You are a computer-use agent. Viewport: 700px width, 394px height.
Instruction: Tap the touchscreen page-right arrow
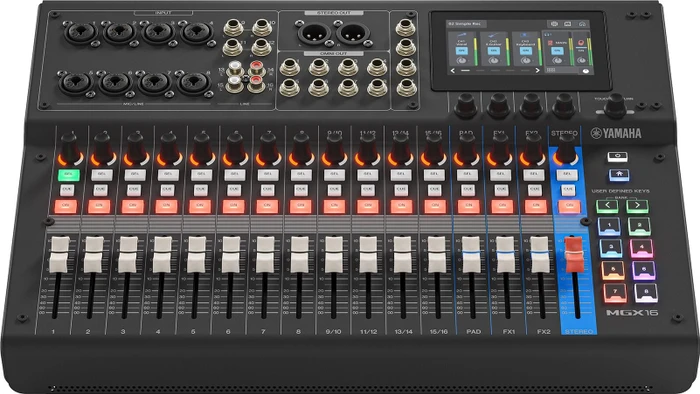(x=537, y=71)
